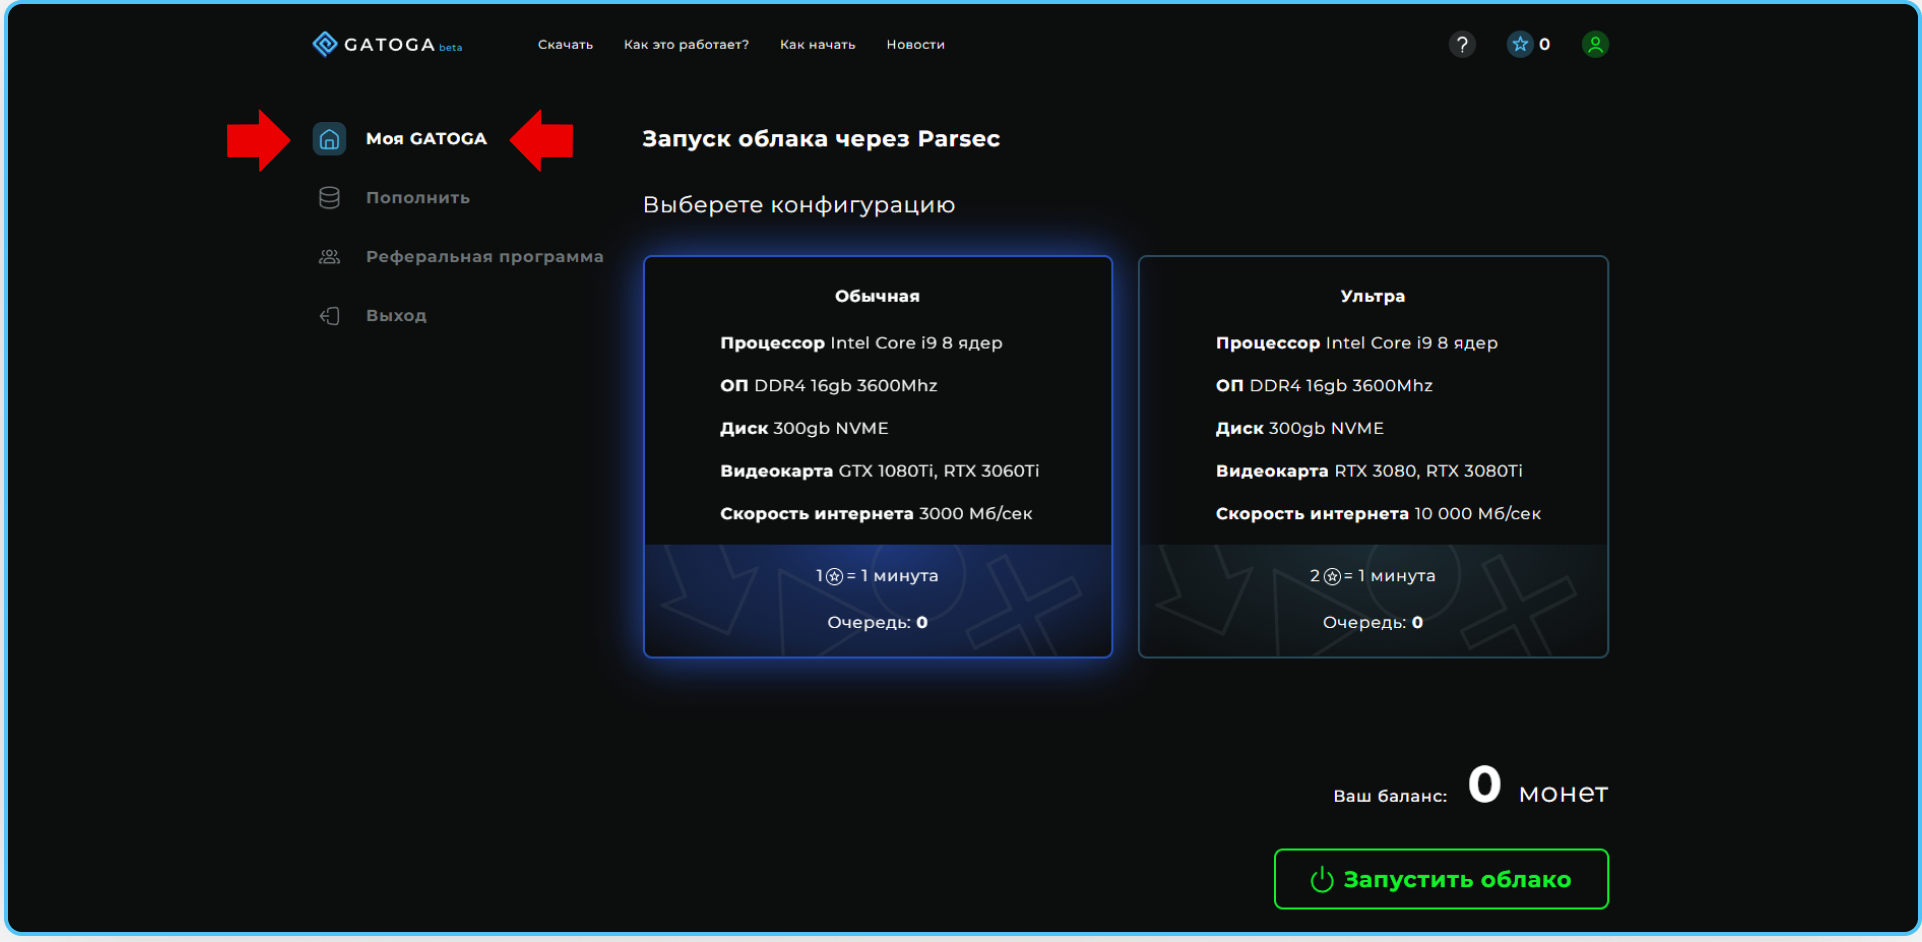
Task: Click Очередь: 0 in the Ультра card
Action: (x=1373, y=622)
